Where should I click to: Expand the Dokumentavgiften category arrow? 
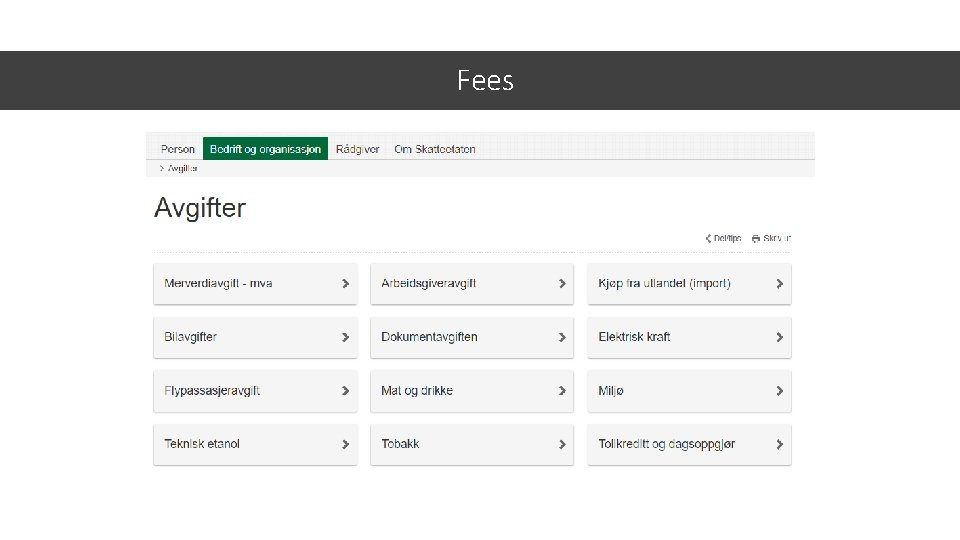tap(562, 337)
